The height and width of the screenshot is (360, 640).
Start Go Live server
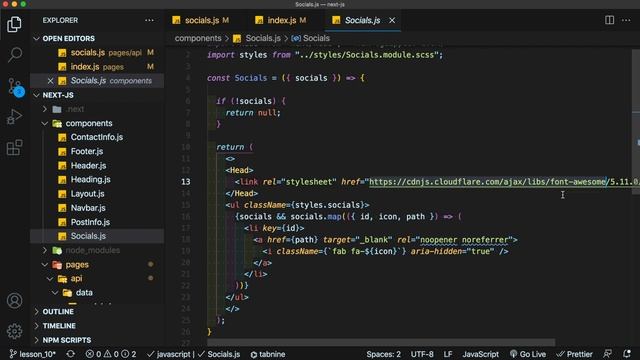tap(528, 354)
